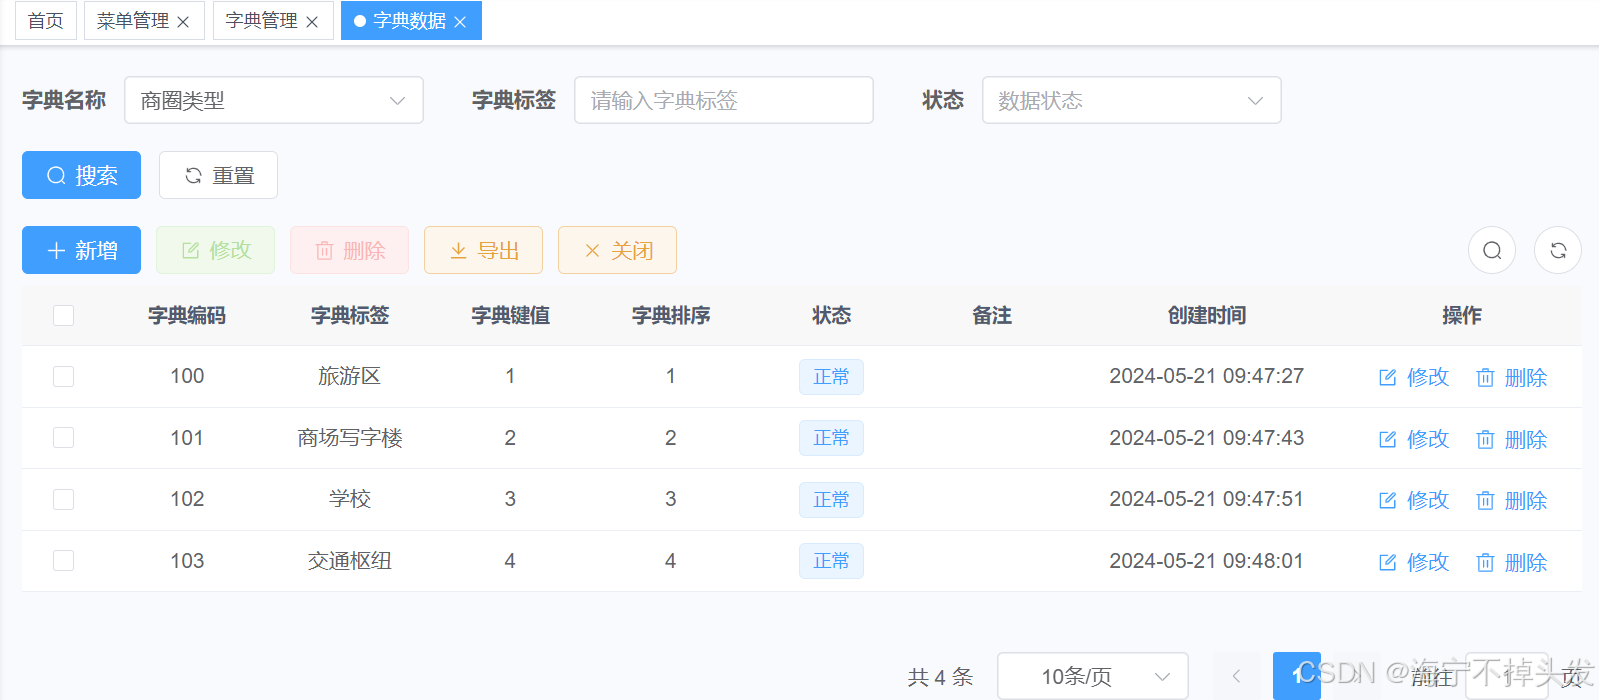Screen dimensions: 1599x700
Task: Close the 菜单管理 tab with its X
Action: [x=183, y=22]
